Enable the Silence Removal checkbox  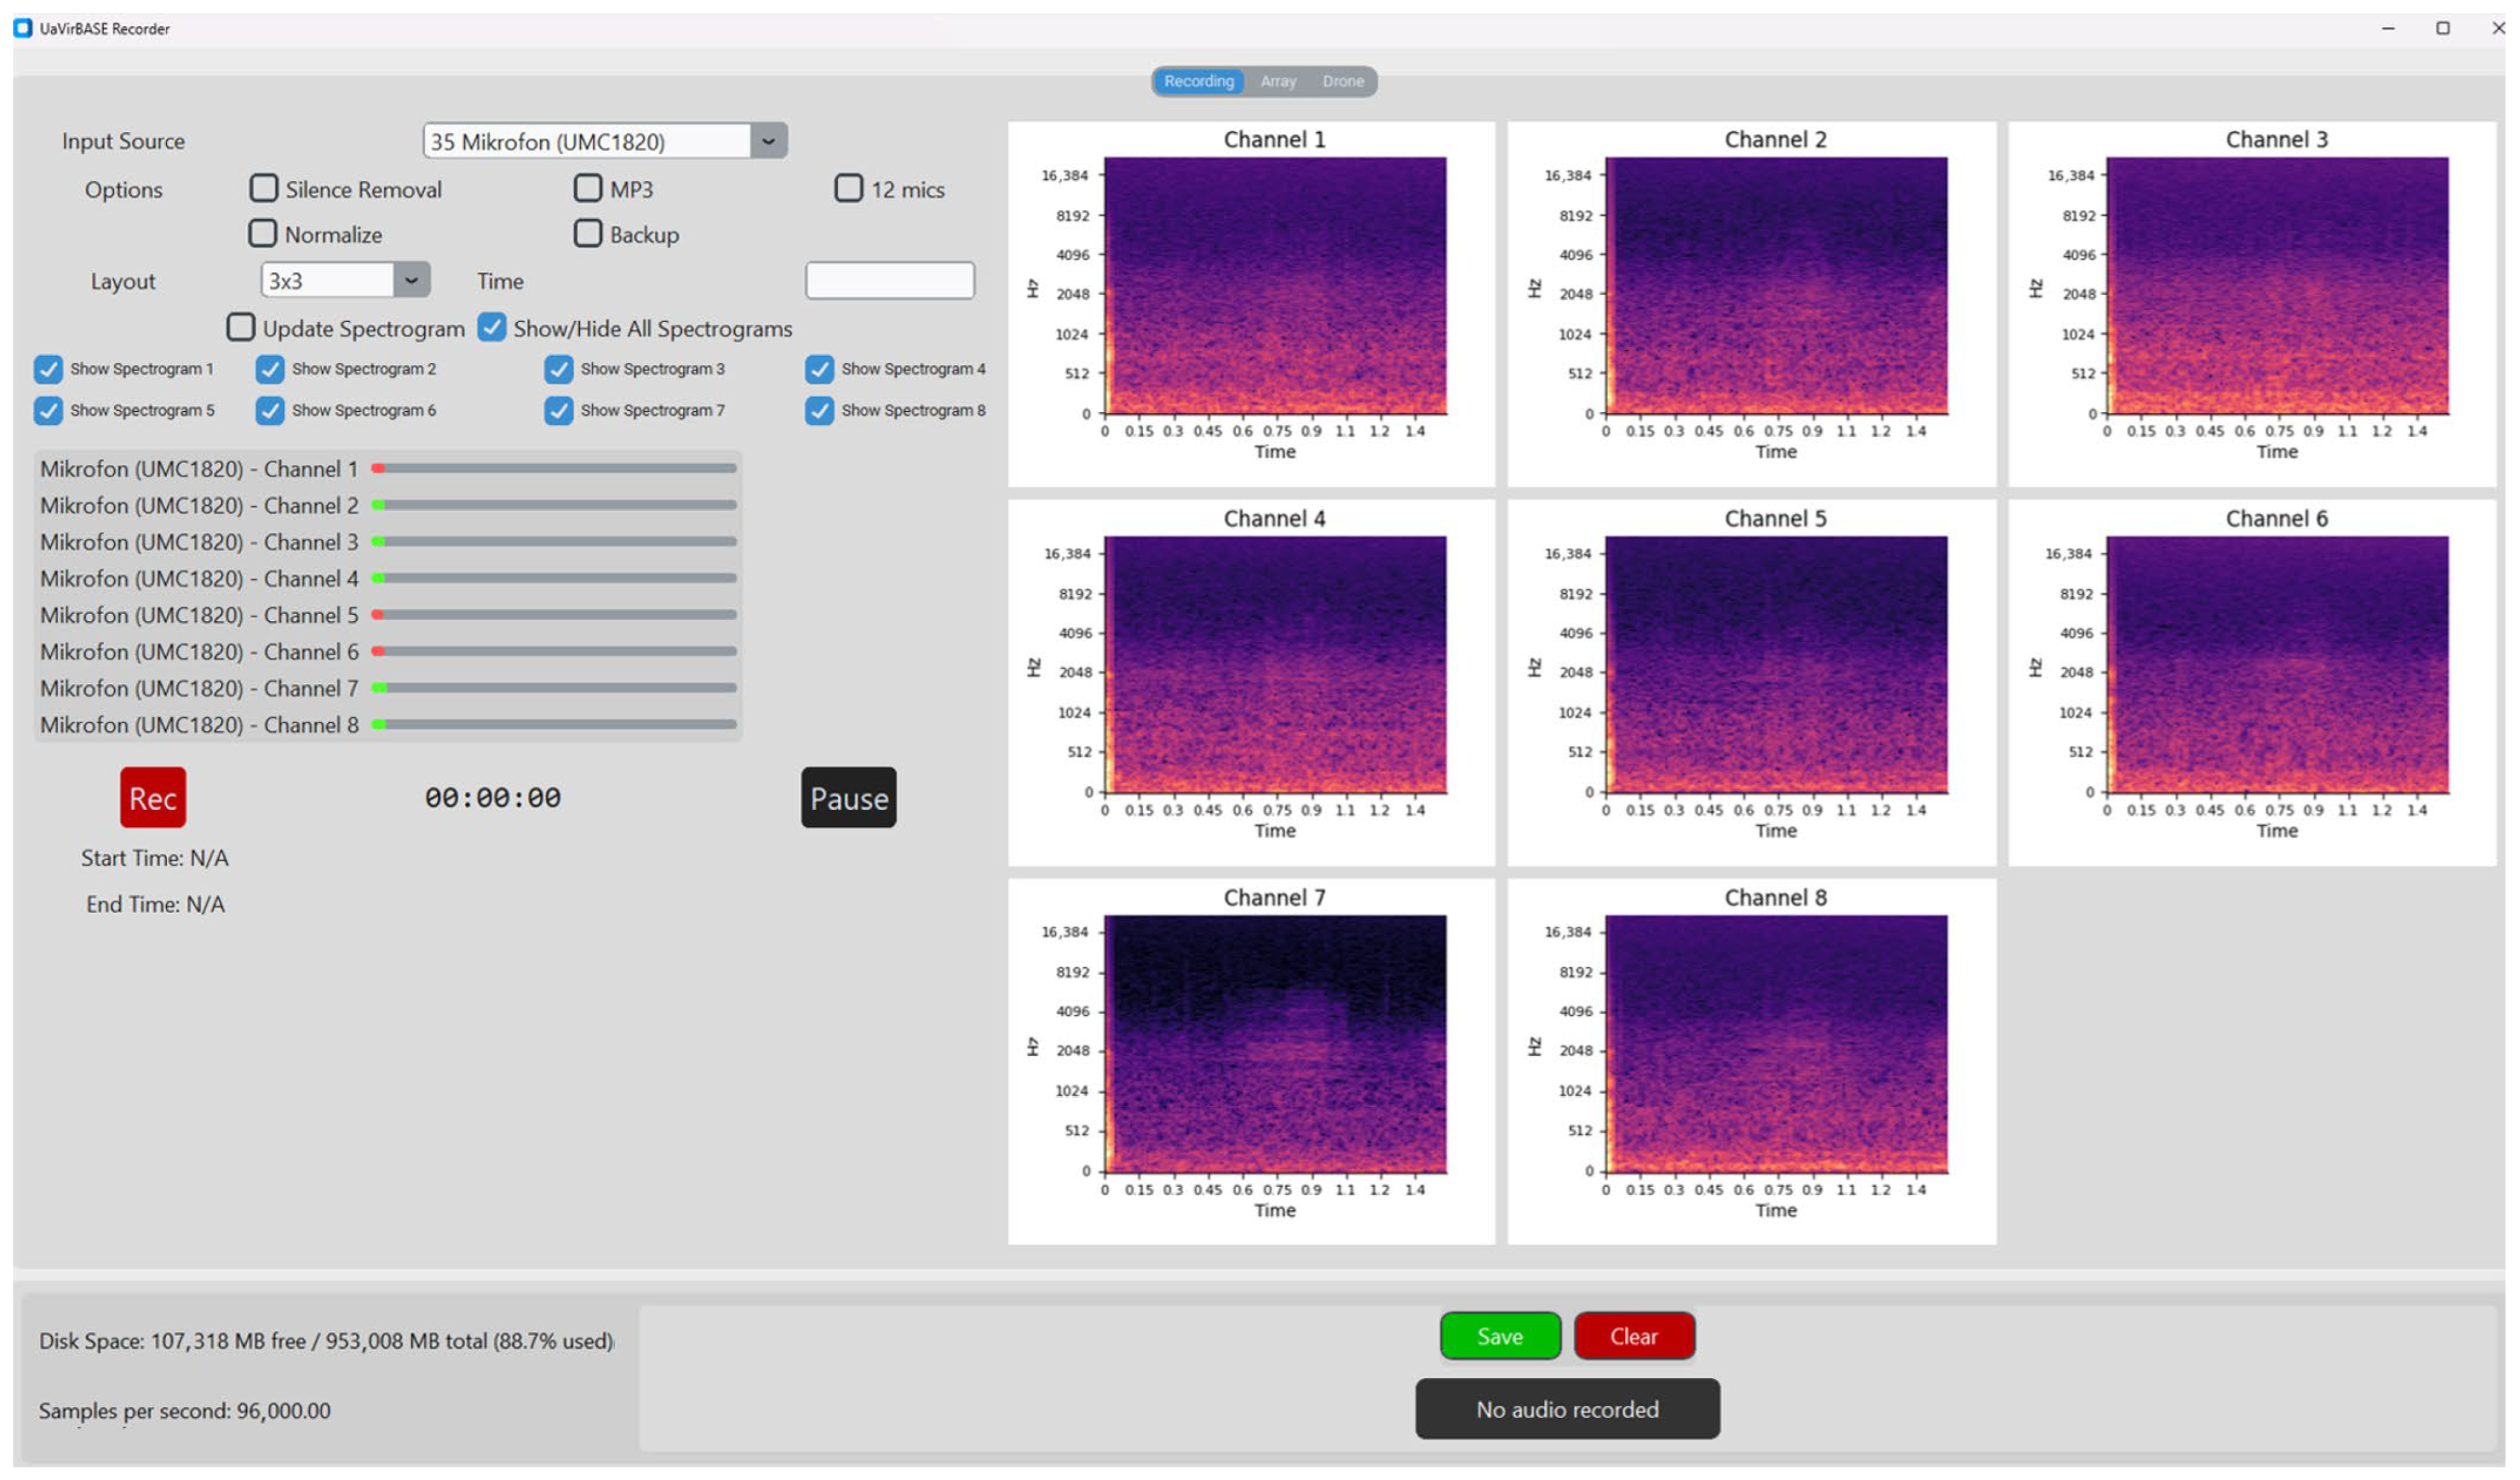[x=263, y=188]
